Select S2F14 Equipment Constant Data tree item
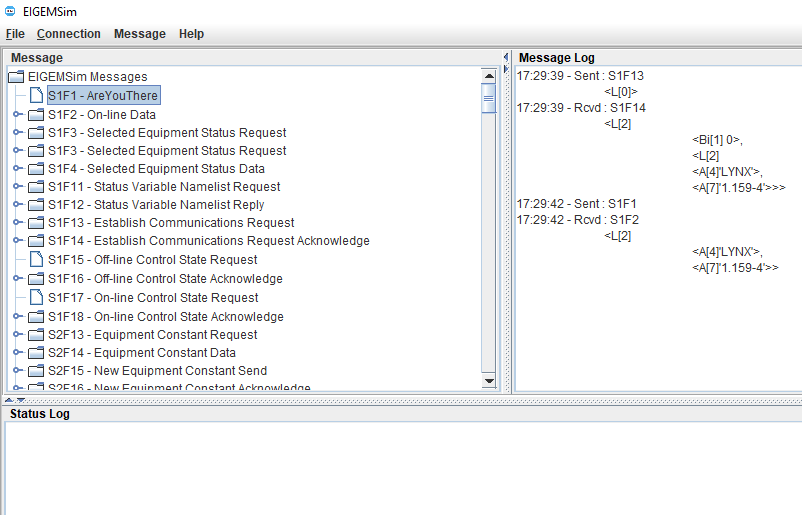 point(141,353)
